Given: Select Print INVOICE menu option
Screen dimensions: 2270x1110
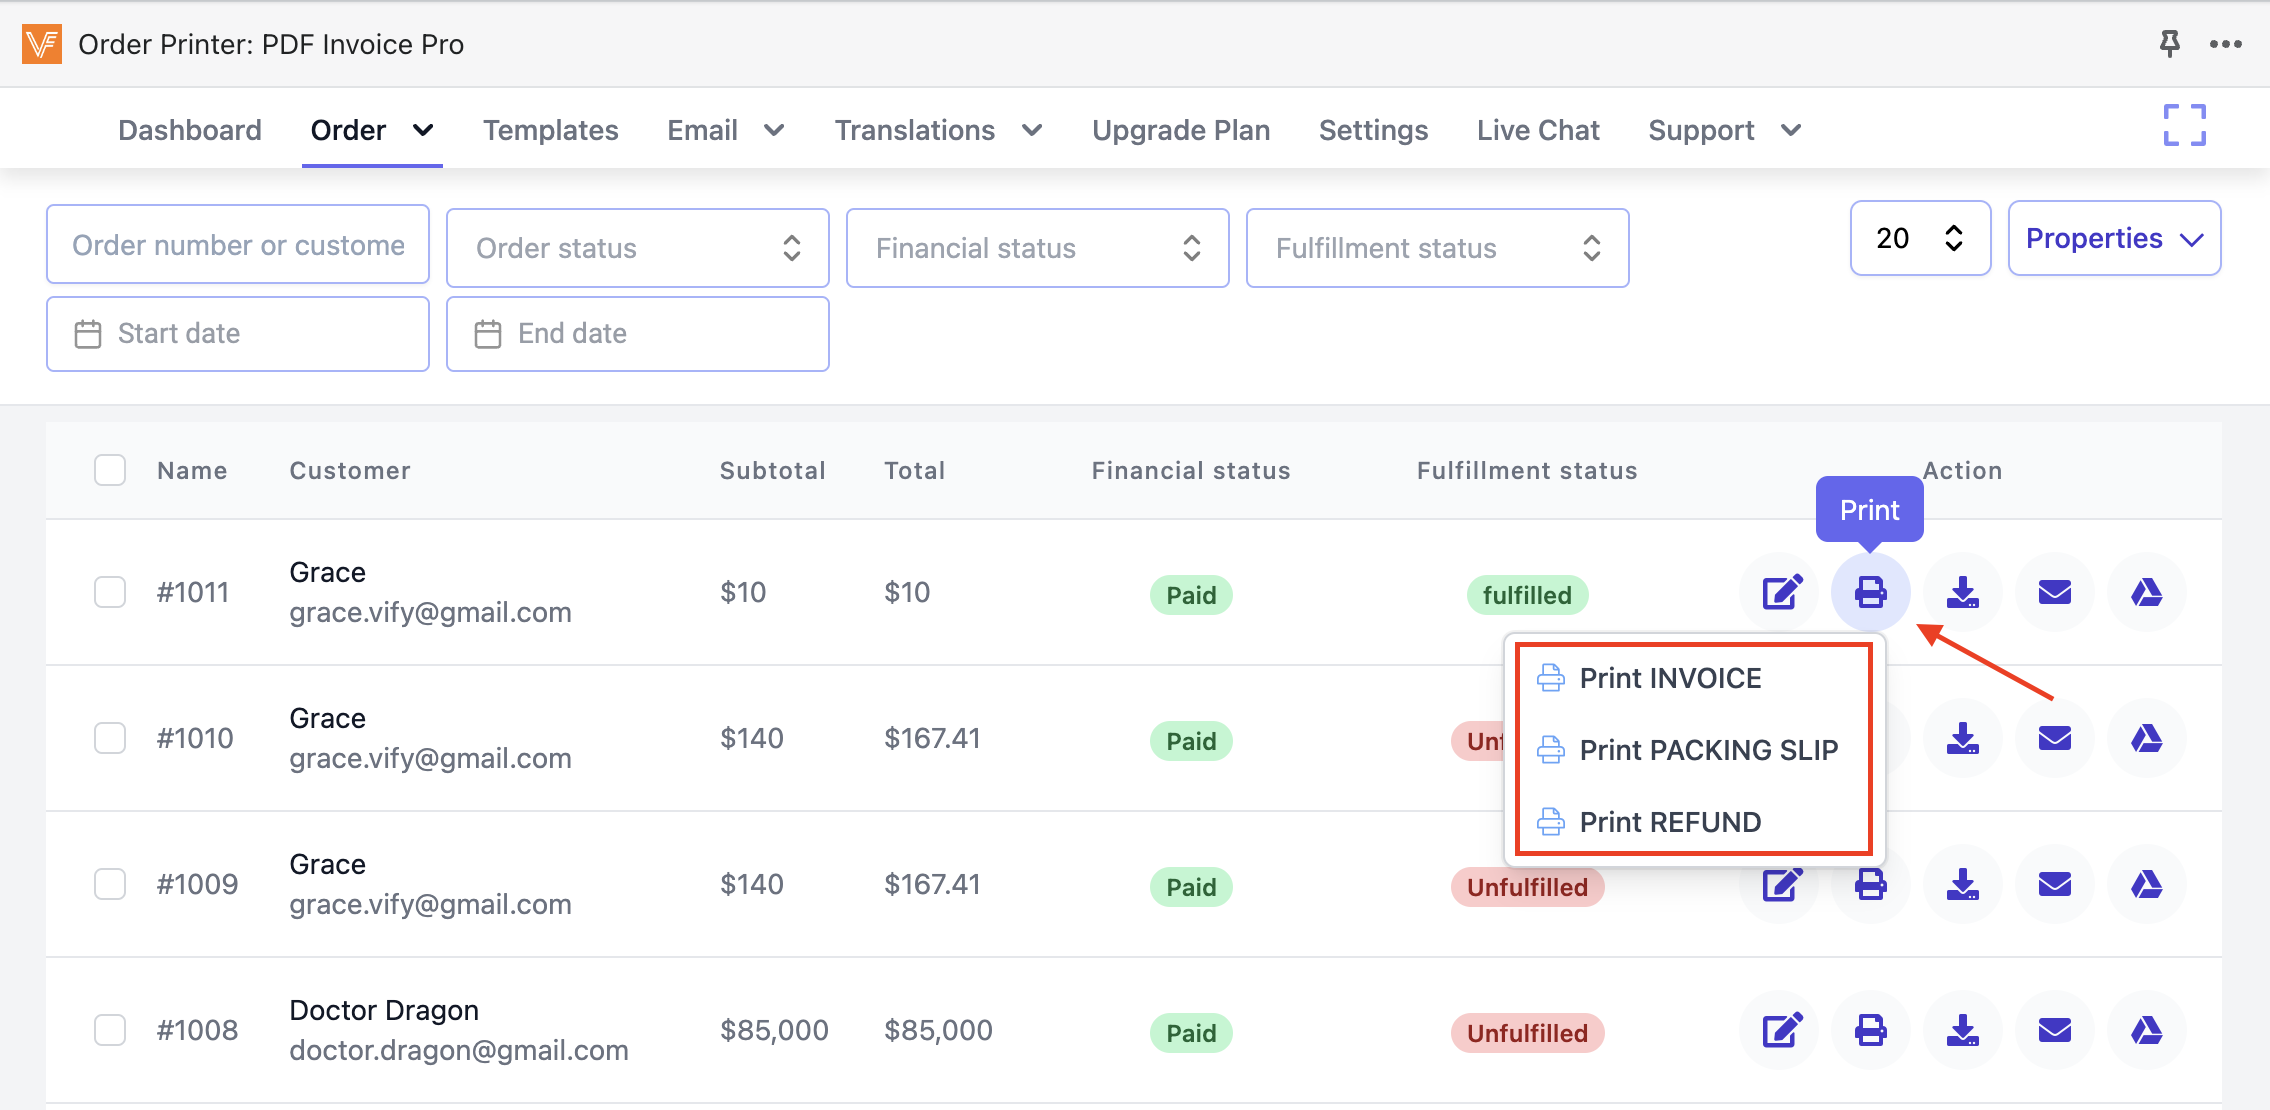Looking at the screenshot, I should coord(1670,678).
